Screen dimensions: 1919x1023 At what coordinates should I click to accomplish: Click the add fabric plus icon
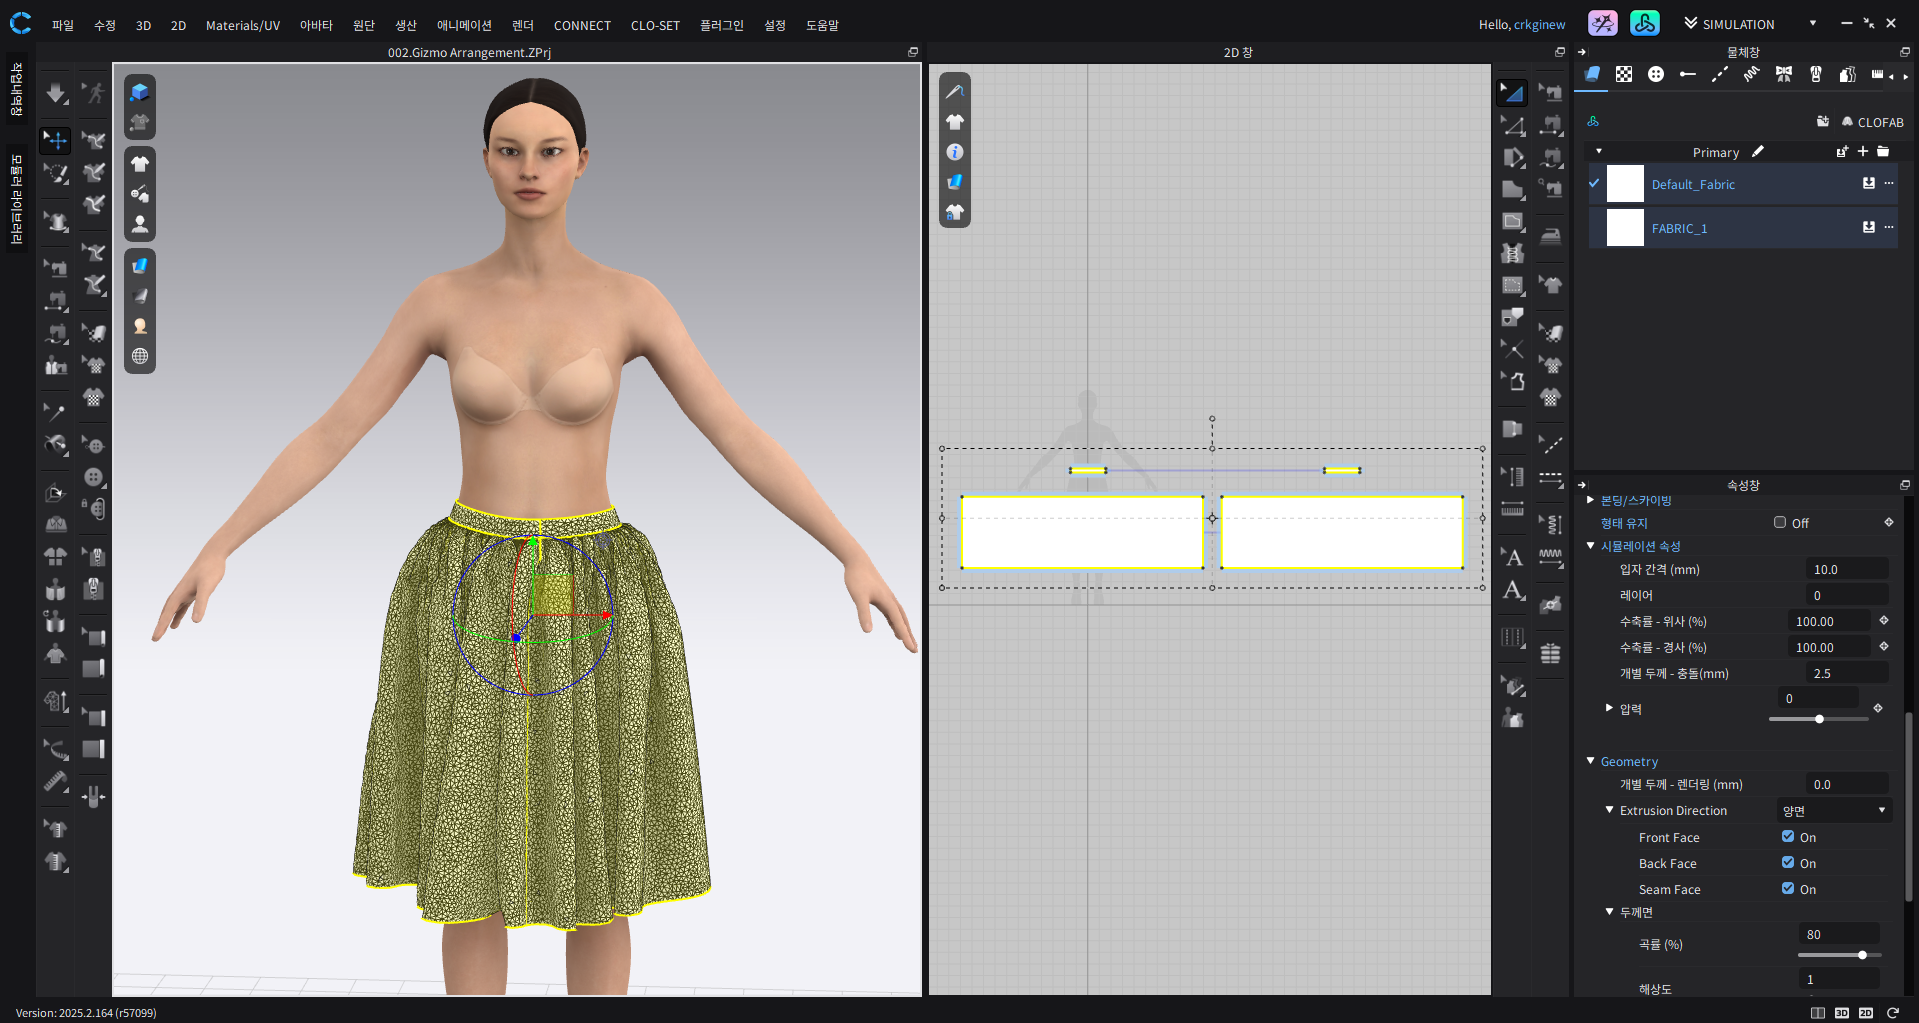[1862, 152]
